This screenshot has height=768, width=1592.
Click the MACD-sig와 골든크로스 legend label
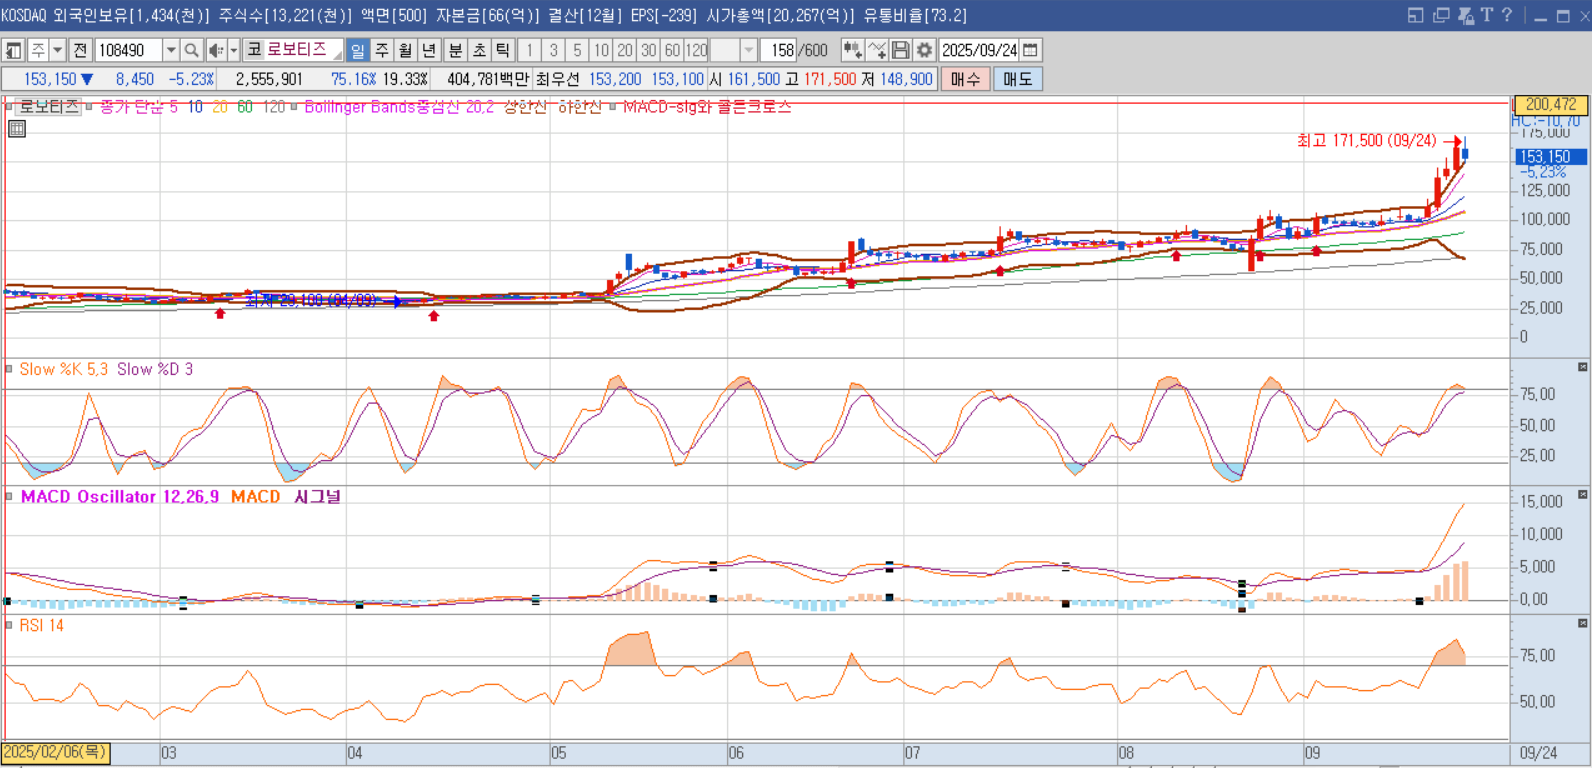(707, 106)
